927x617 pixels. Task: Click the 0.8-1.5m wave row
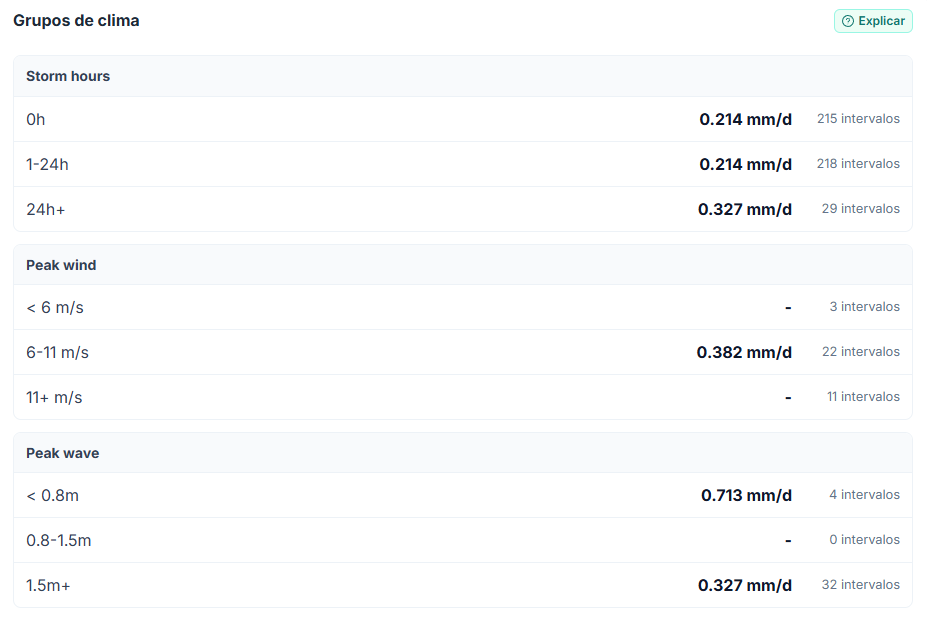pos(463,540)
